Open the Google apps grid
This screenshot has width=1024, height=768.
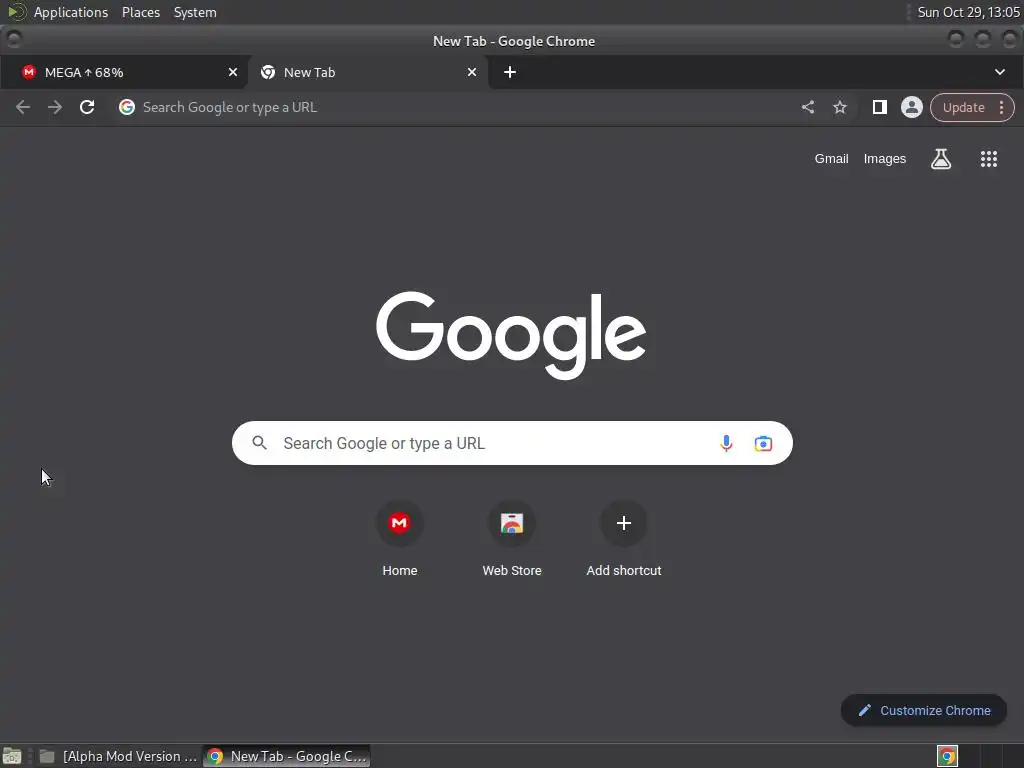coord(989,159)
